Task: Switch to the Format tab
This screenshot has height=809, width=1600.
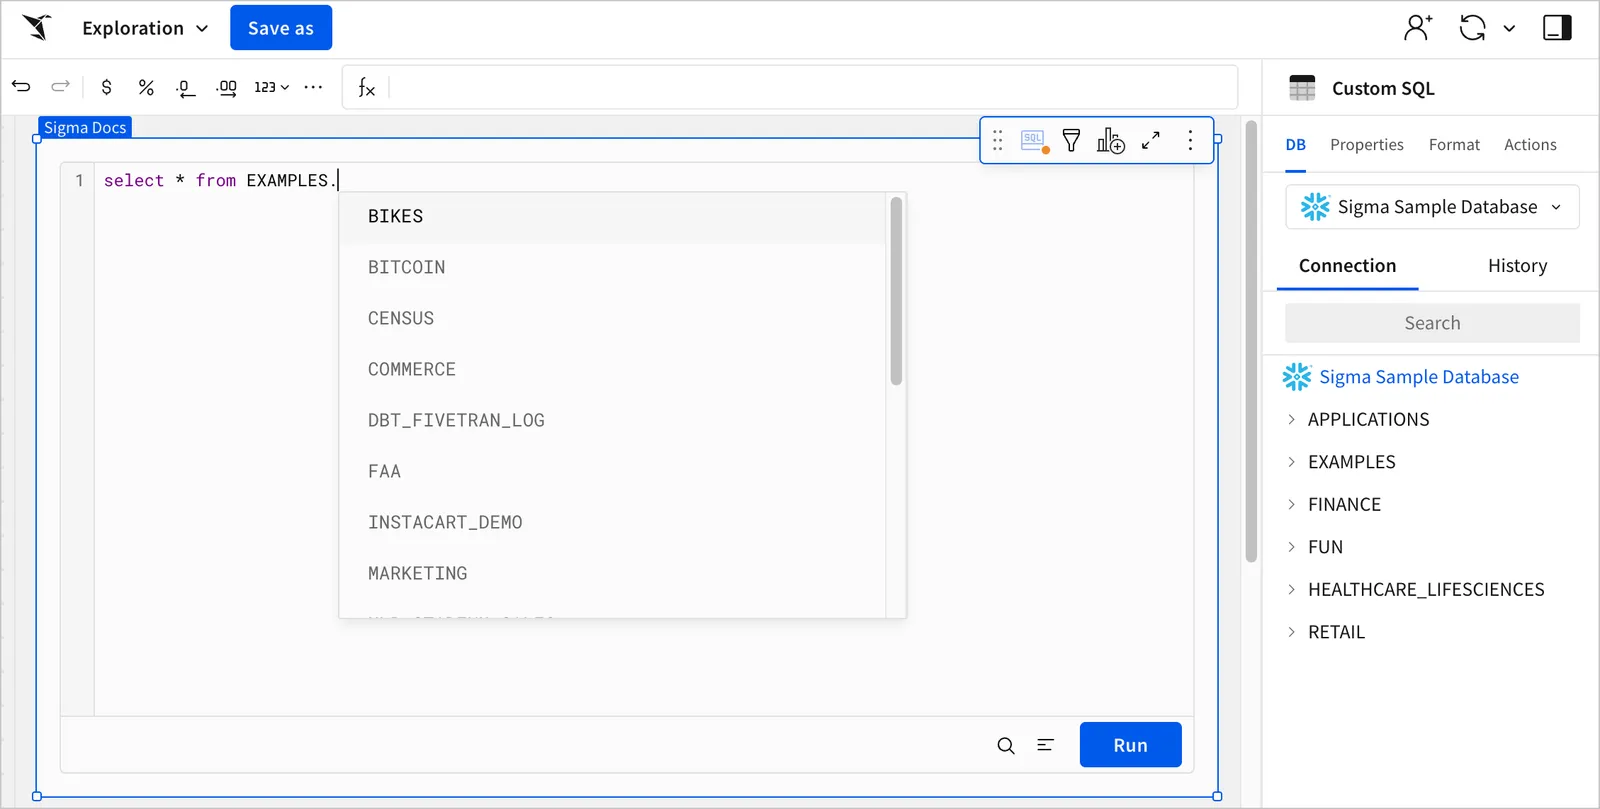Action: coord(1454,145)
